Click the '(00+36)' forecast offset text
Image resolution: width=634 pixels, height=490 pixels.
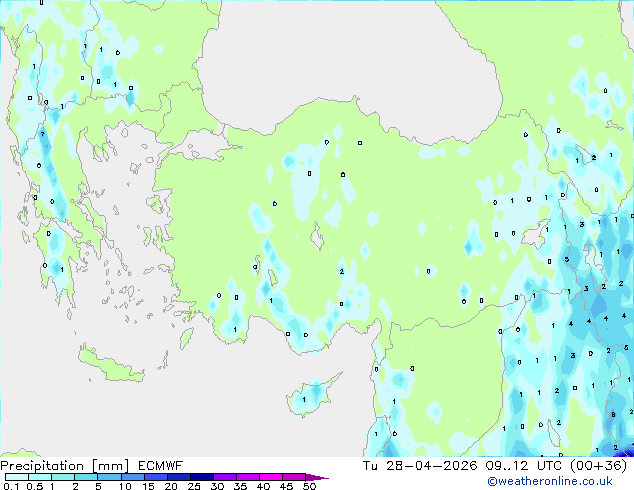[598, 466]
